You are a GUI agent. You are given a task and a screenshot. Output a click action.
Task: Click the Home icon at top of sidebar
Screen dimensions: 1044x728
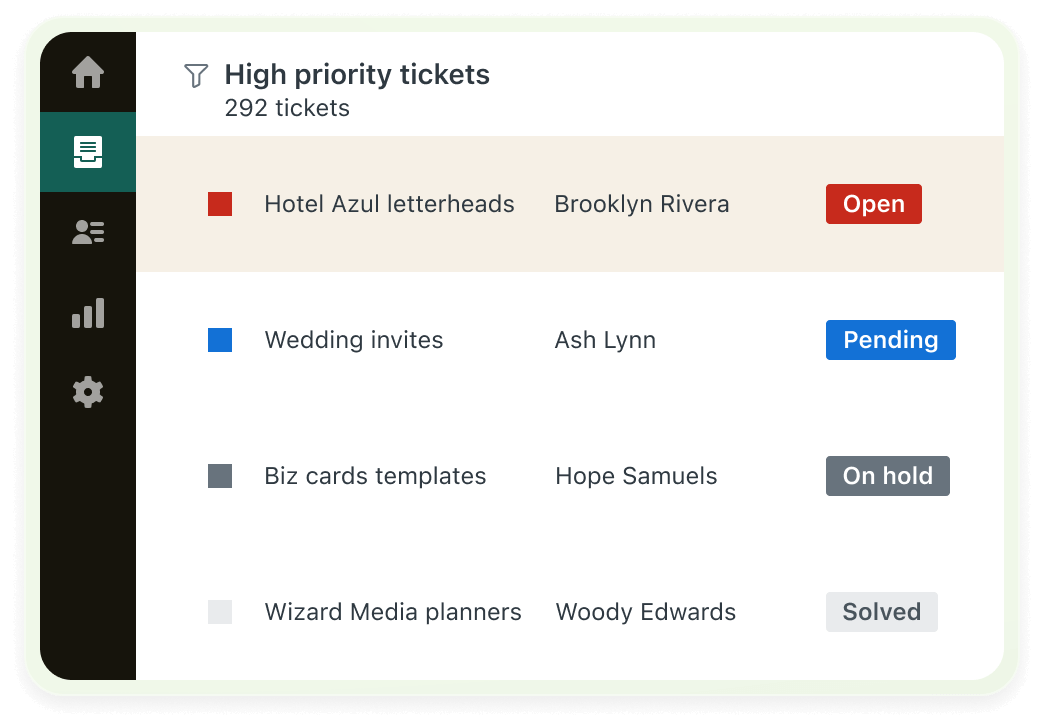(x=88, y=73)
